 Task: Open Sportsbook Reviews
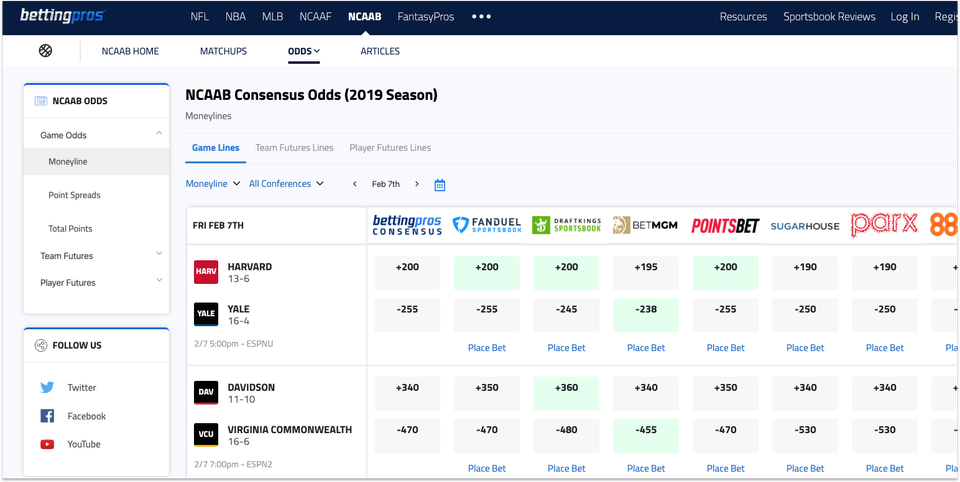pyautogui.click(x=830, y=17)
